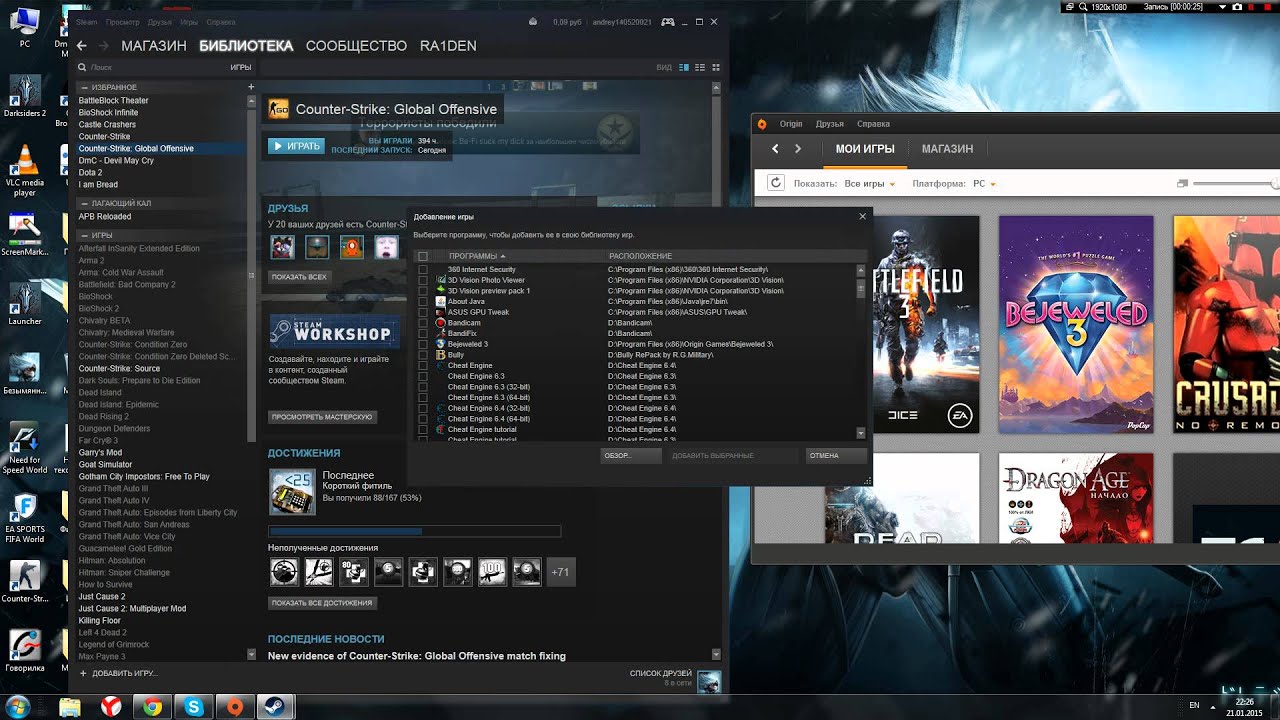Click Показать всех friends button

tap(299, 276)
